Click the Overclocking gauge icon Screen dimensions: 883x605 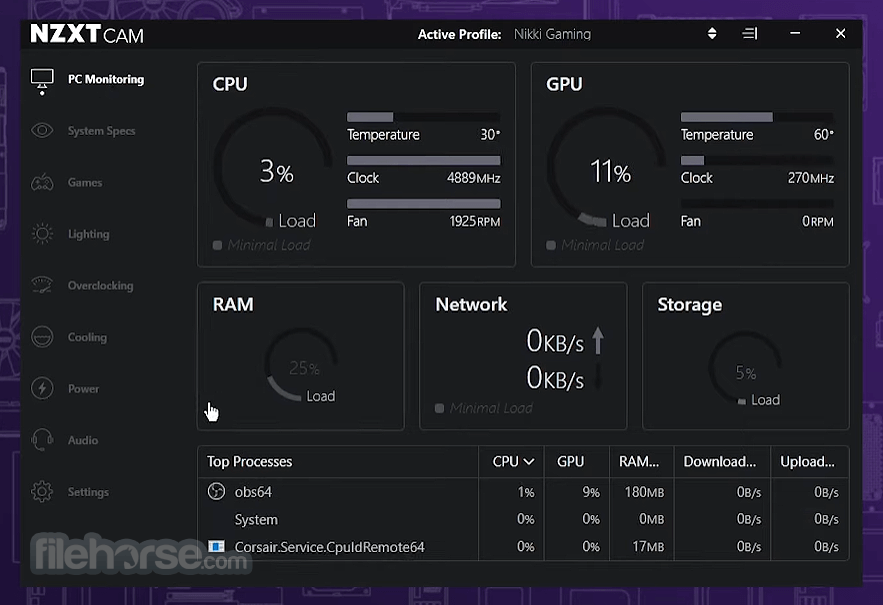(42, 286)
